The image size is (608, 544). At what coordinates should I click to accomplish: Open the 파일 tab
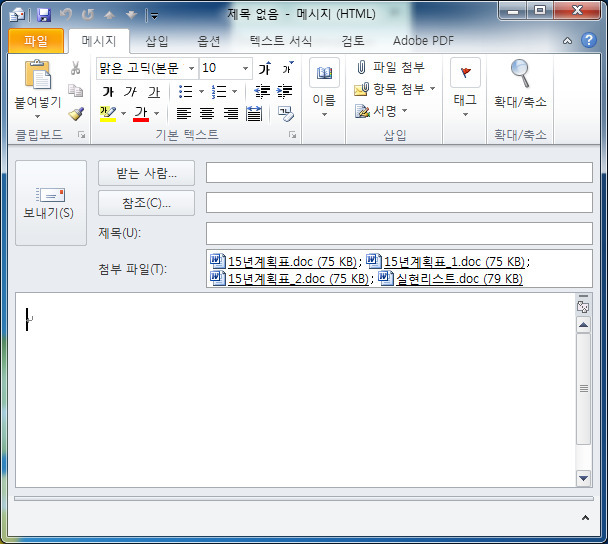pyautogui.click(x=36, y=41)
